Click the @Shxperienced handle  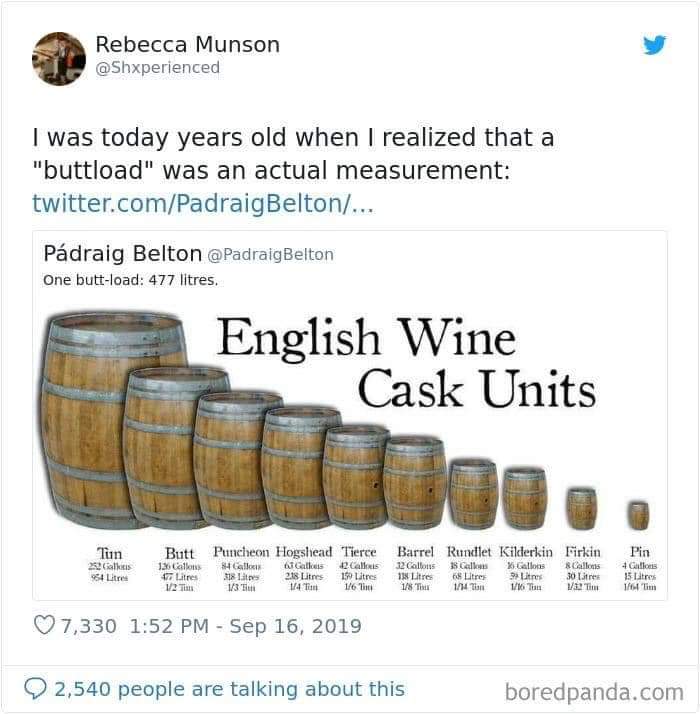coord(157,68)
